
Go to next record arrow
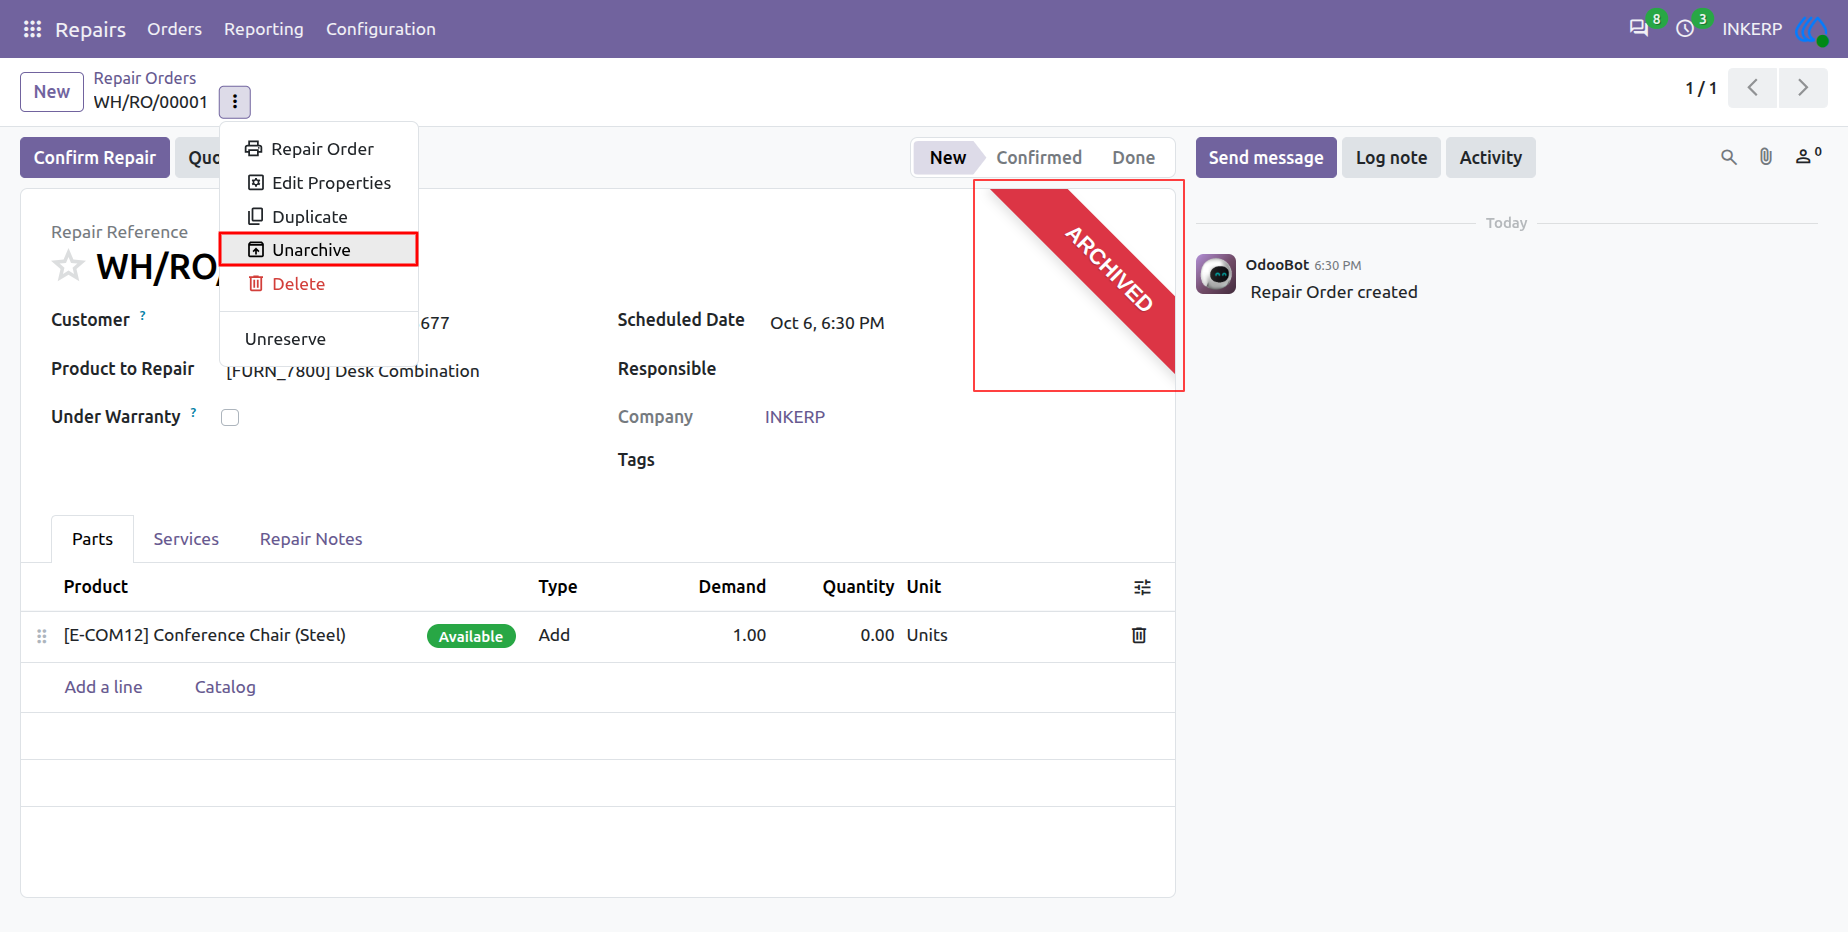click(1803, 88)
